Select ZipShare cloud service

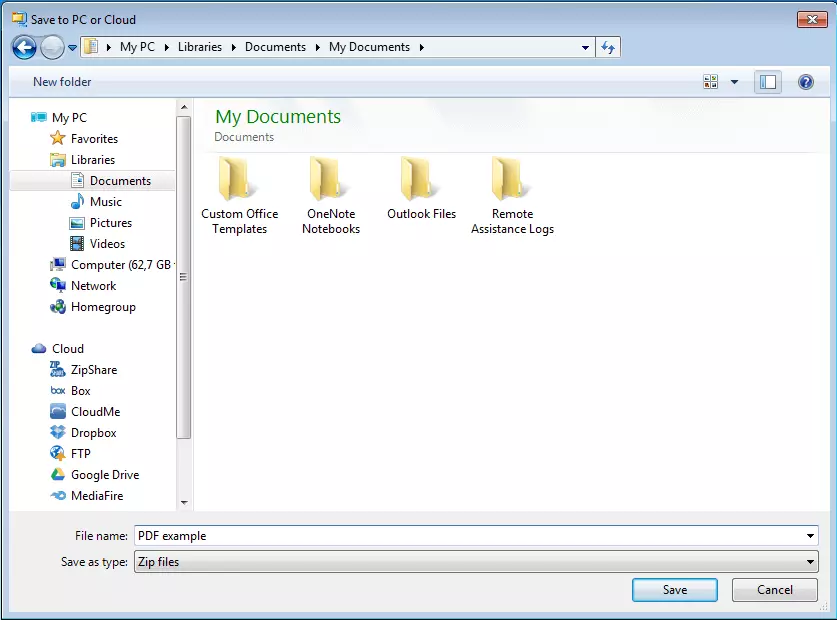pyautogui.click(x=94, y=370)
